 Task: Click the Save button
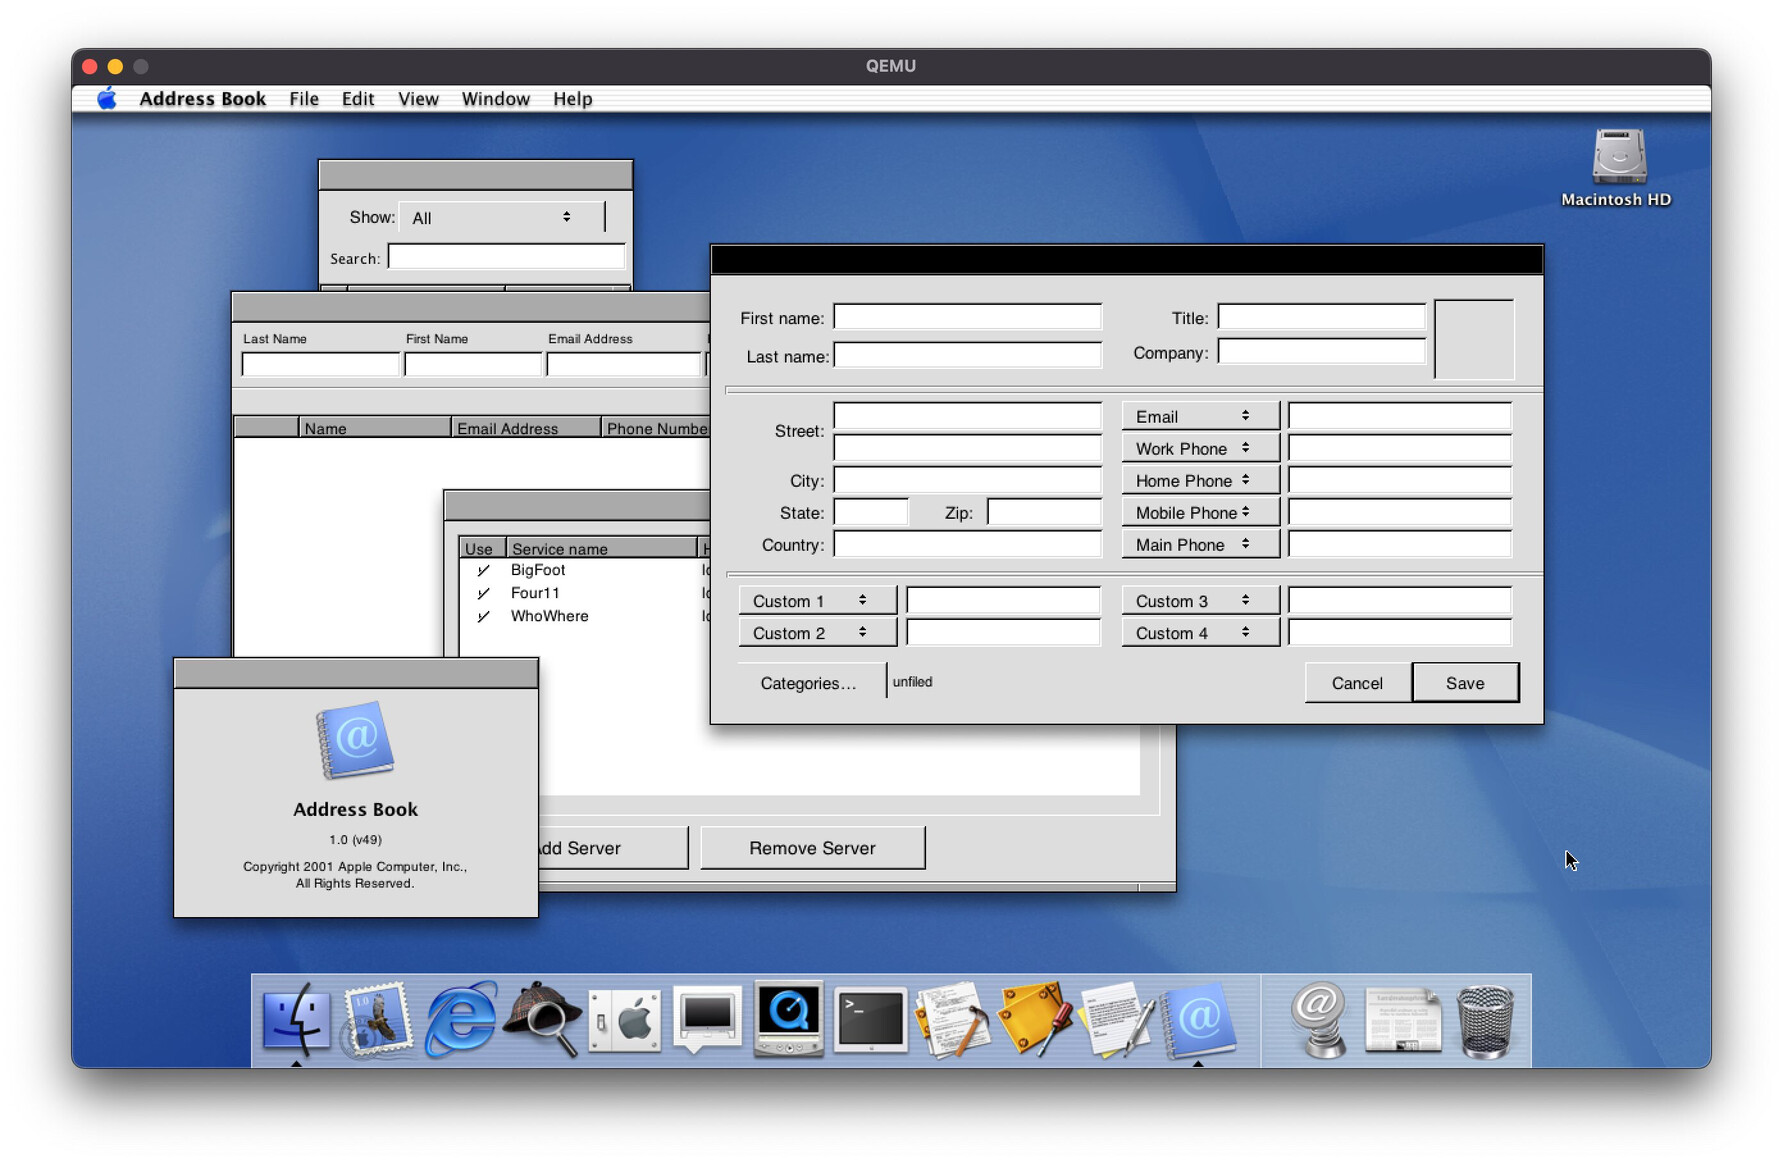tap(1464, 683)
